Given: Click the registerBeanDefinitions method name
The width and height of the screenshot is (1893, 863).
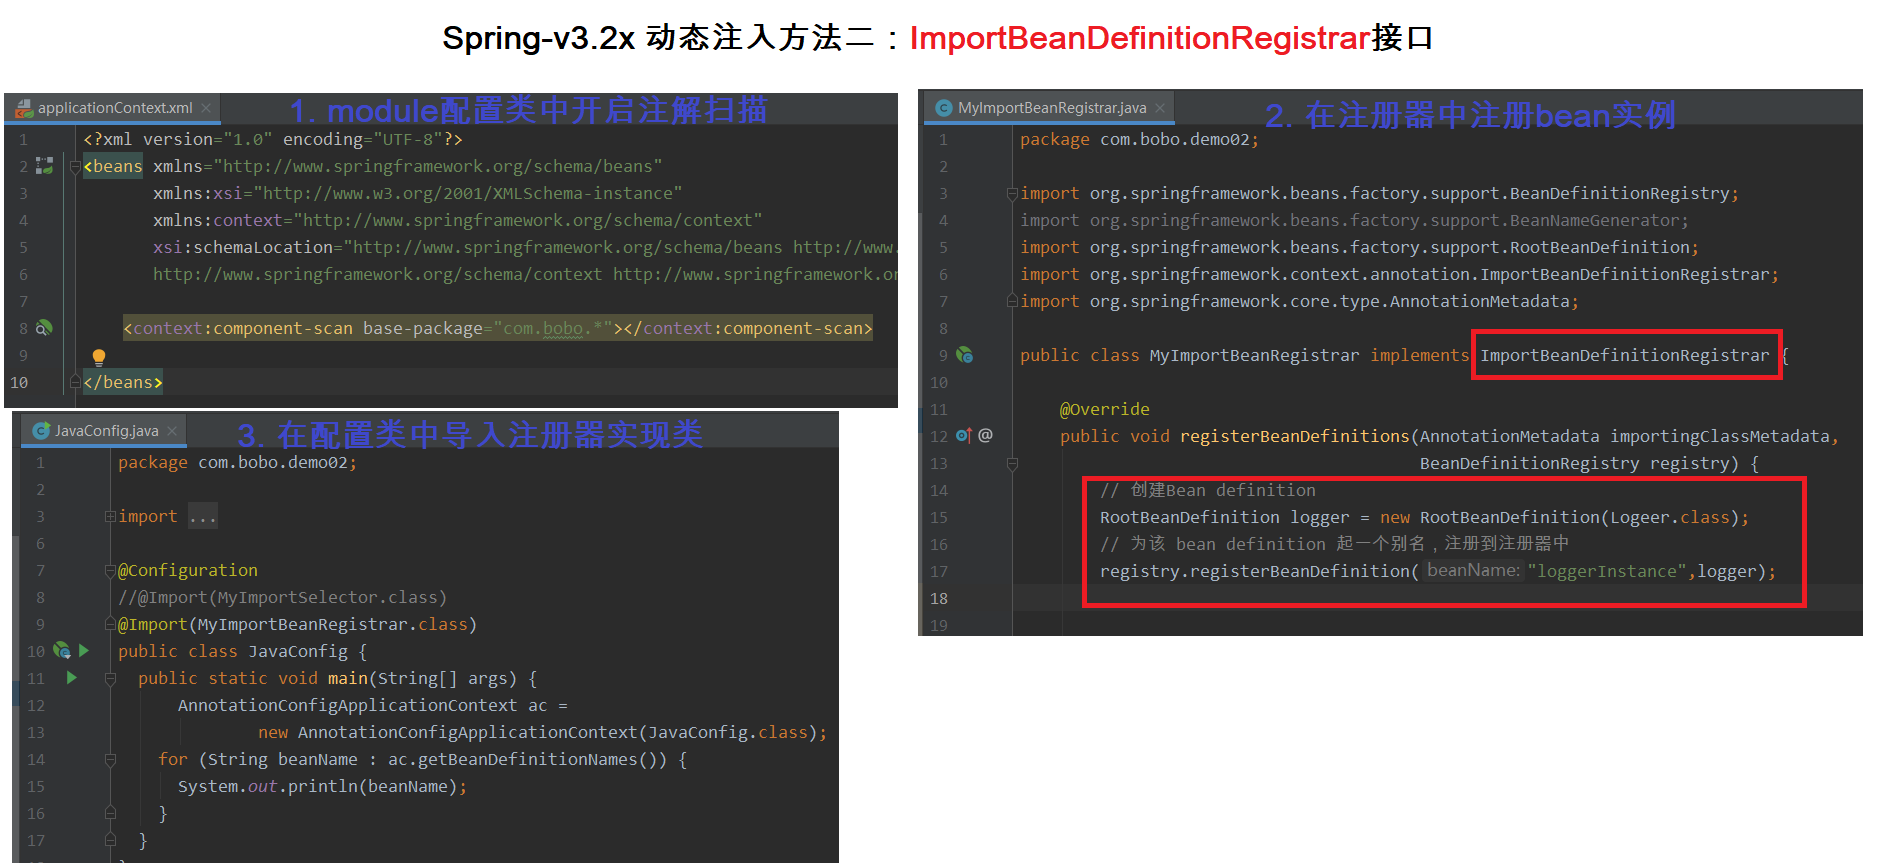Looking at the screenshot, I should click(1294, 436).
